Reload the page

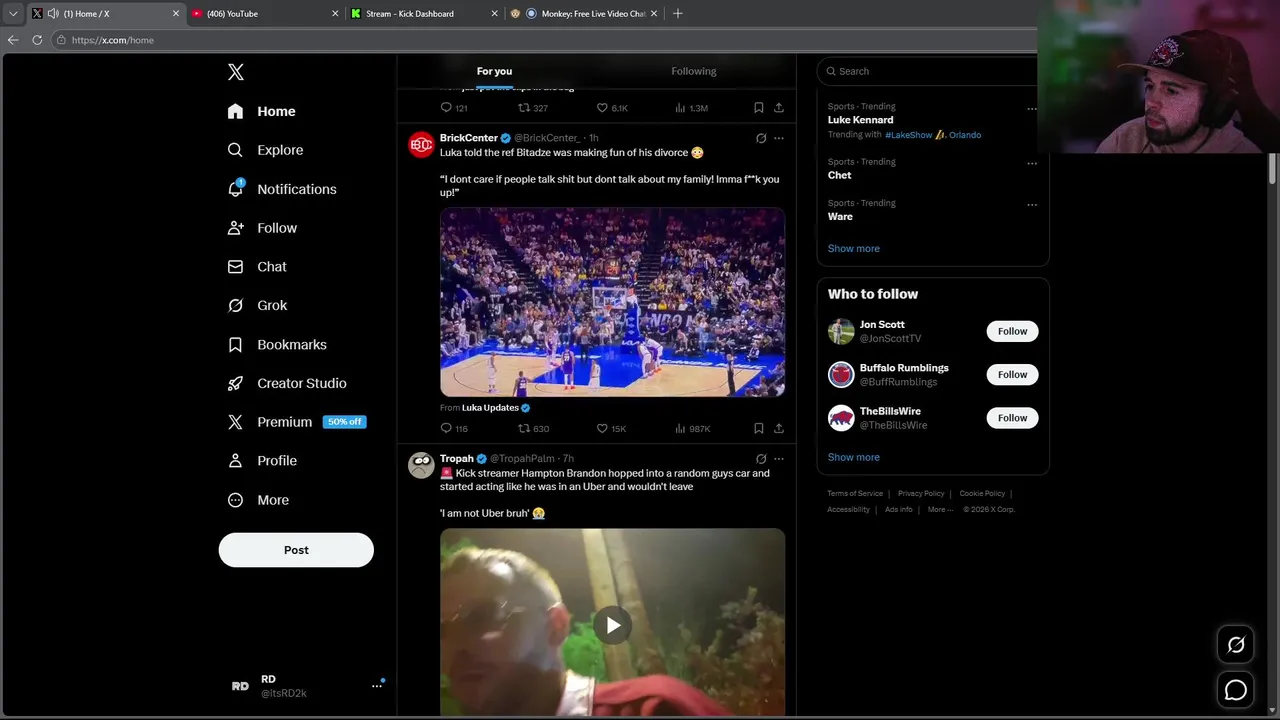(x=37, y=40)
